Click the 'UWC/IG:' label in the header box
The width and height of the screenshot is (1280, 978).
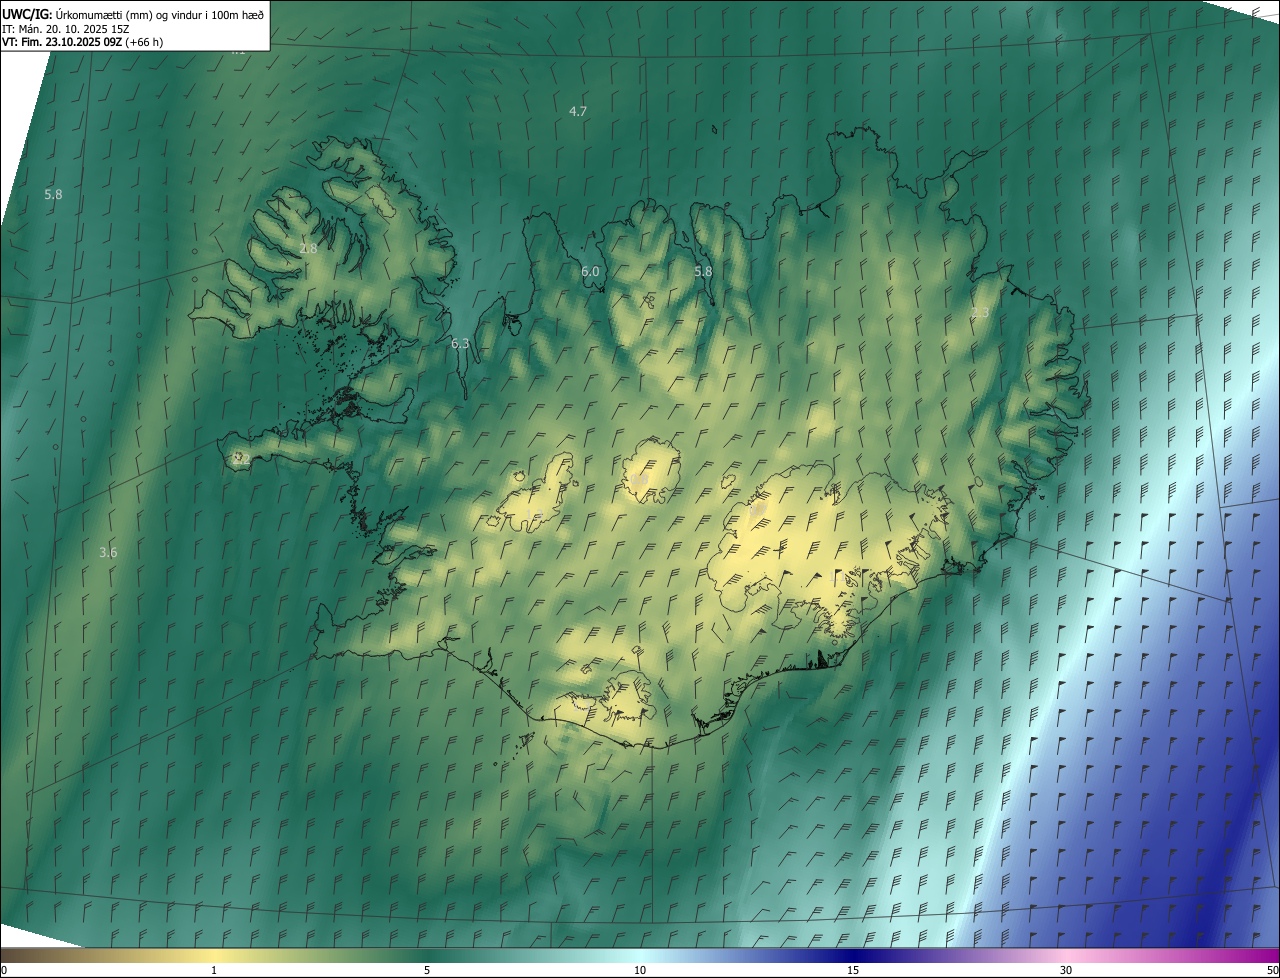tap(27, 14)
